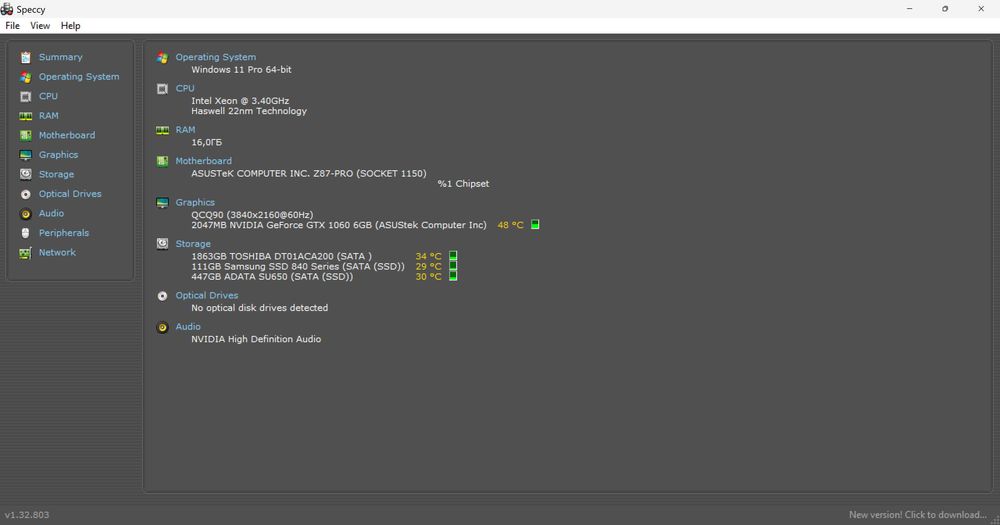Show Graphics details from sidebar

(x=59, y=154)
